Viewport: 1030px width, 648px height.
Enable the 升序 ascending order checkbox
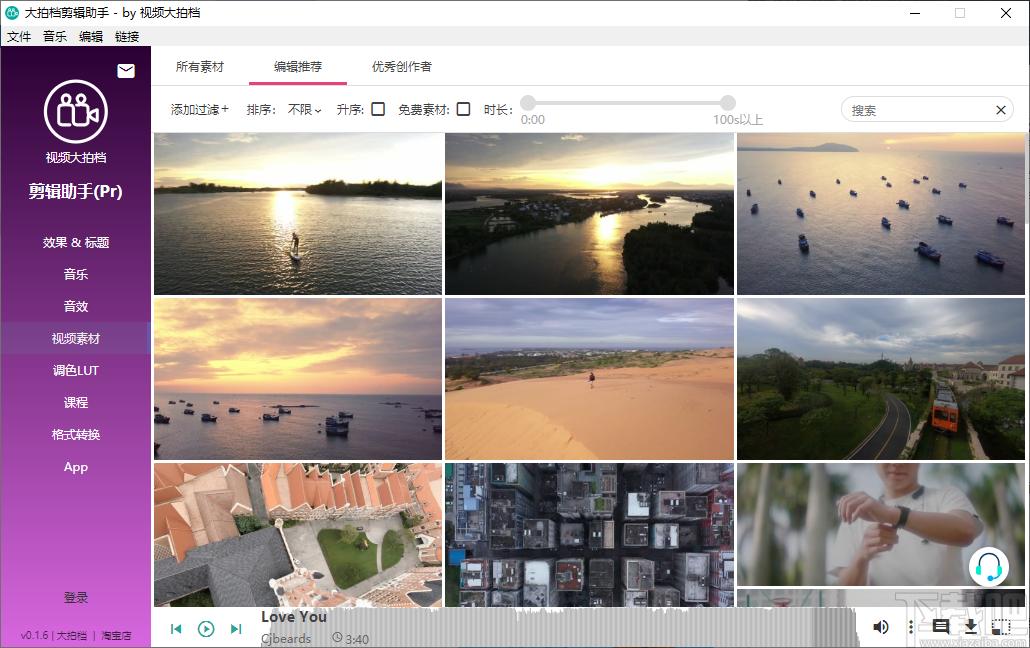378,109
